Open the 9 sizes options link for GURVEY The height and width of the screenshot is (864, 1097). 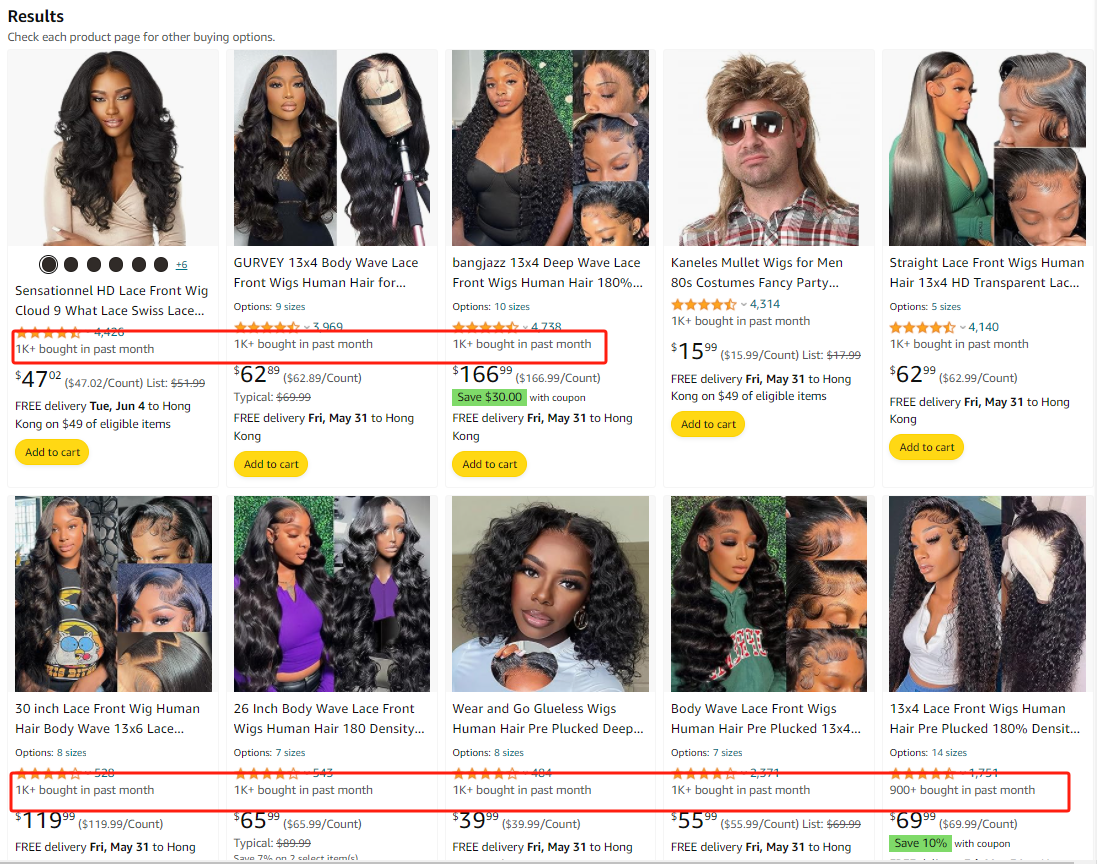[290, 306]
